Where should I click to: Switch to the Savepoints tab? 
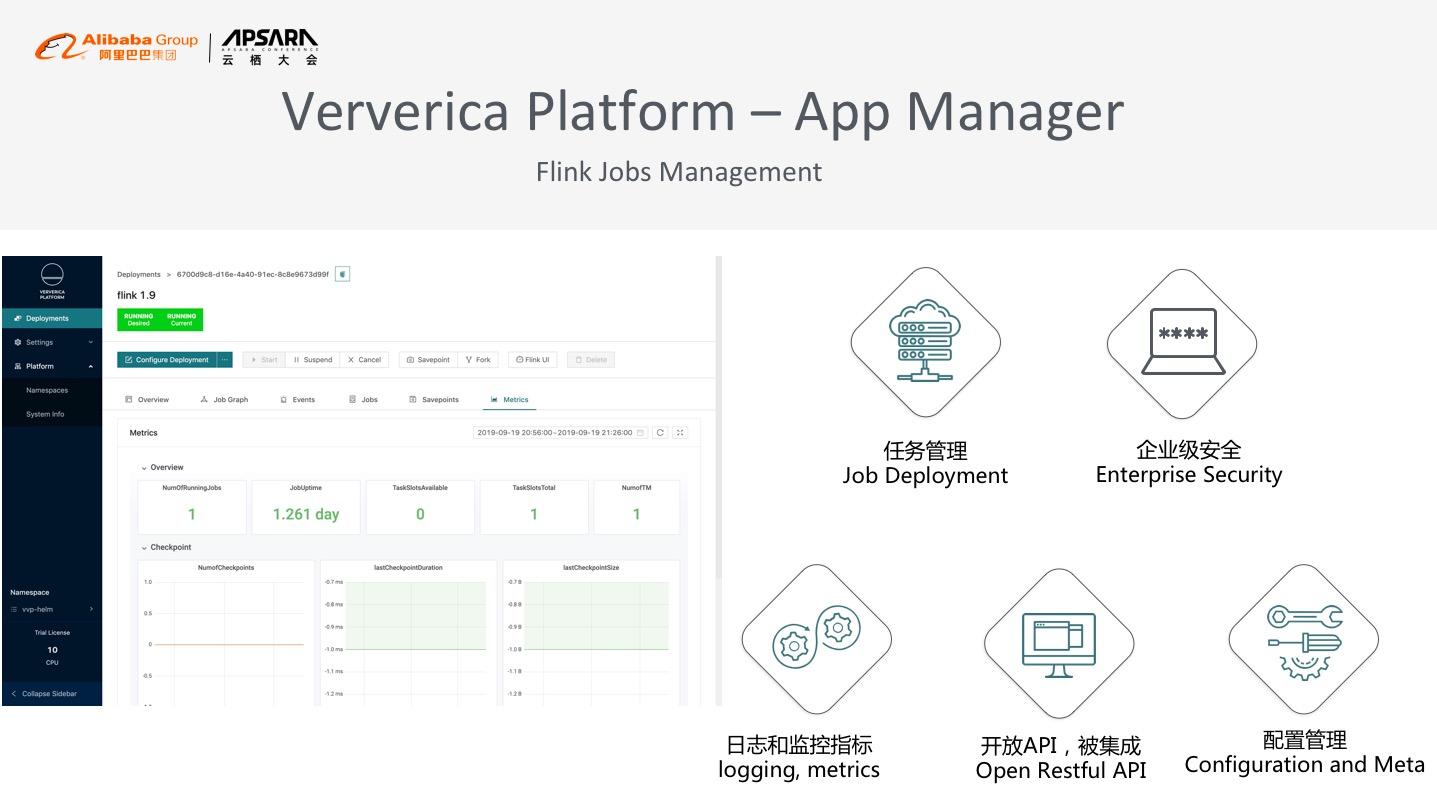click(x=434, y=400)
